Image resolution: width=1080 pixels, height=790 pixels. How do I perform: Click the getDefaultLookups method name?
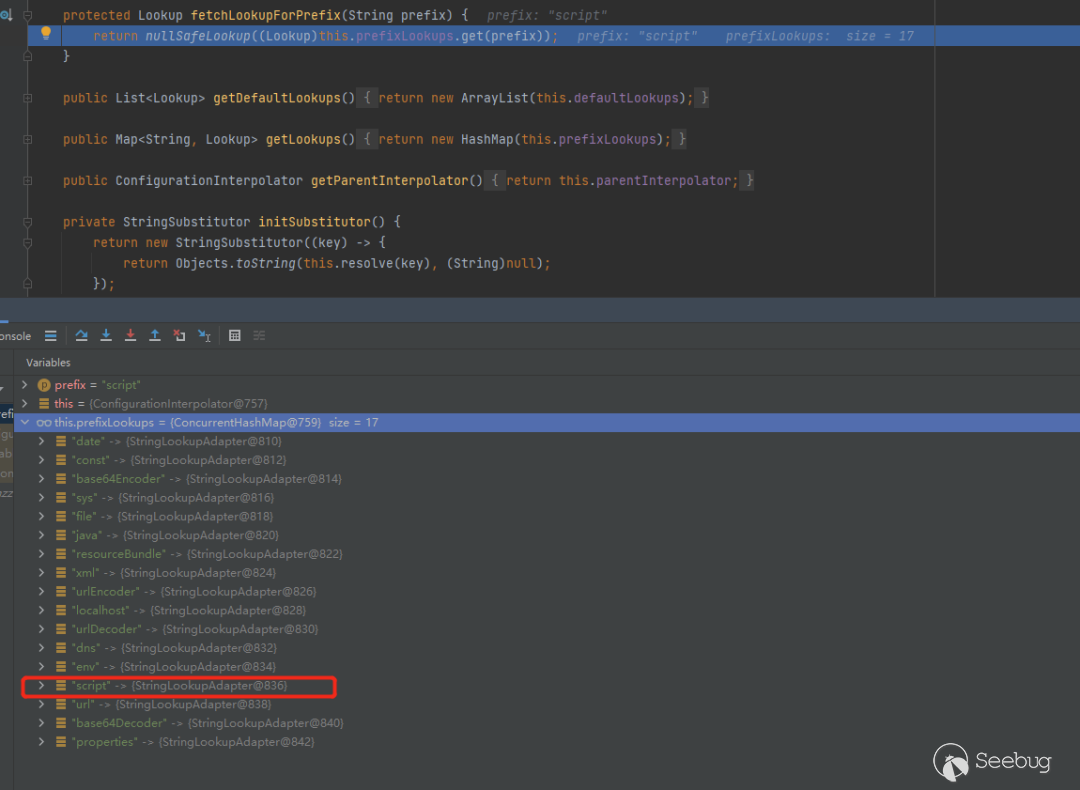pyautogui.click(x=277, y=98)
